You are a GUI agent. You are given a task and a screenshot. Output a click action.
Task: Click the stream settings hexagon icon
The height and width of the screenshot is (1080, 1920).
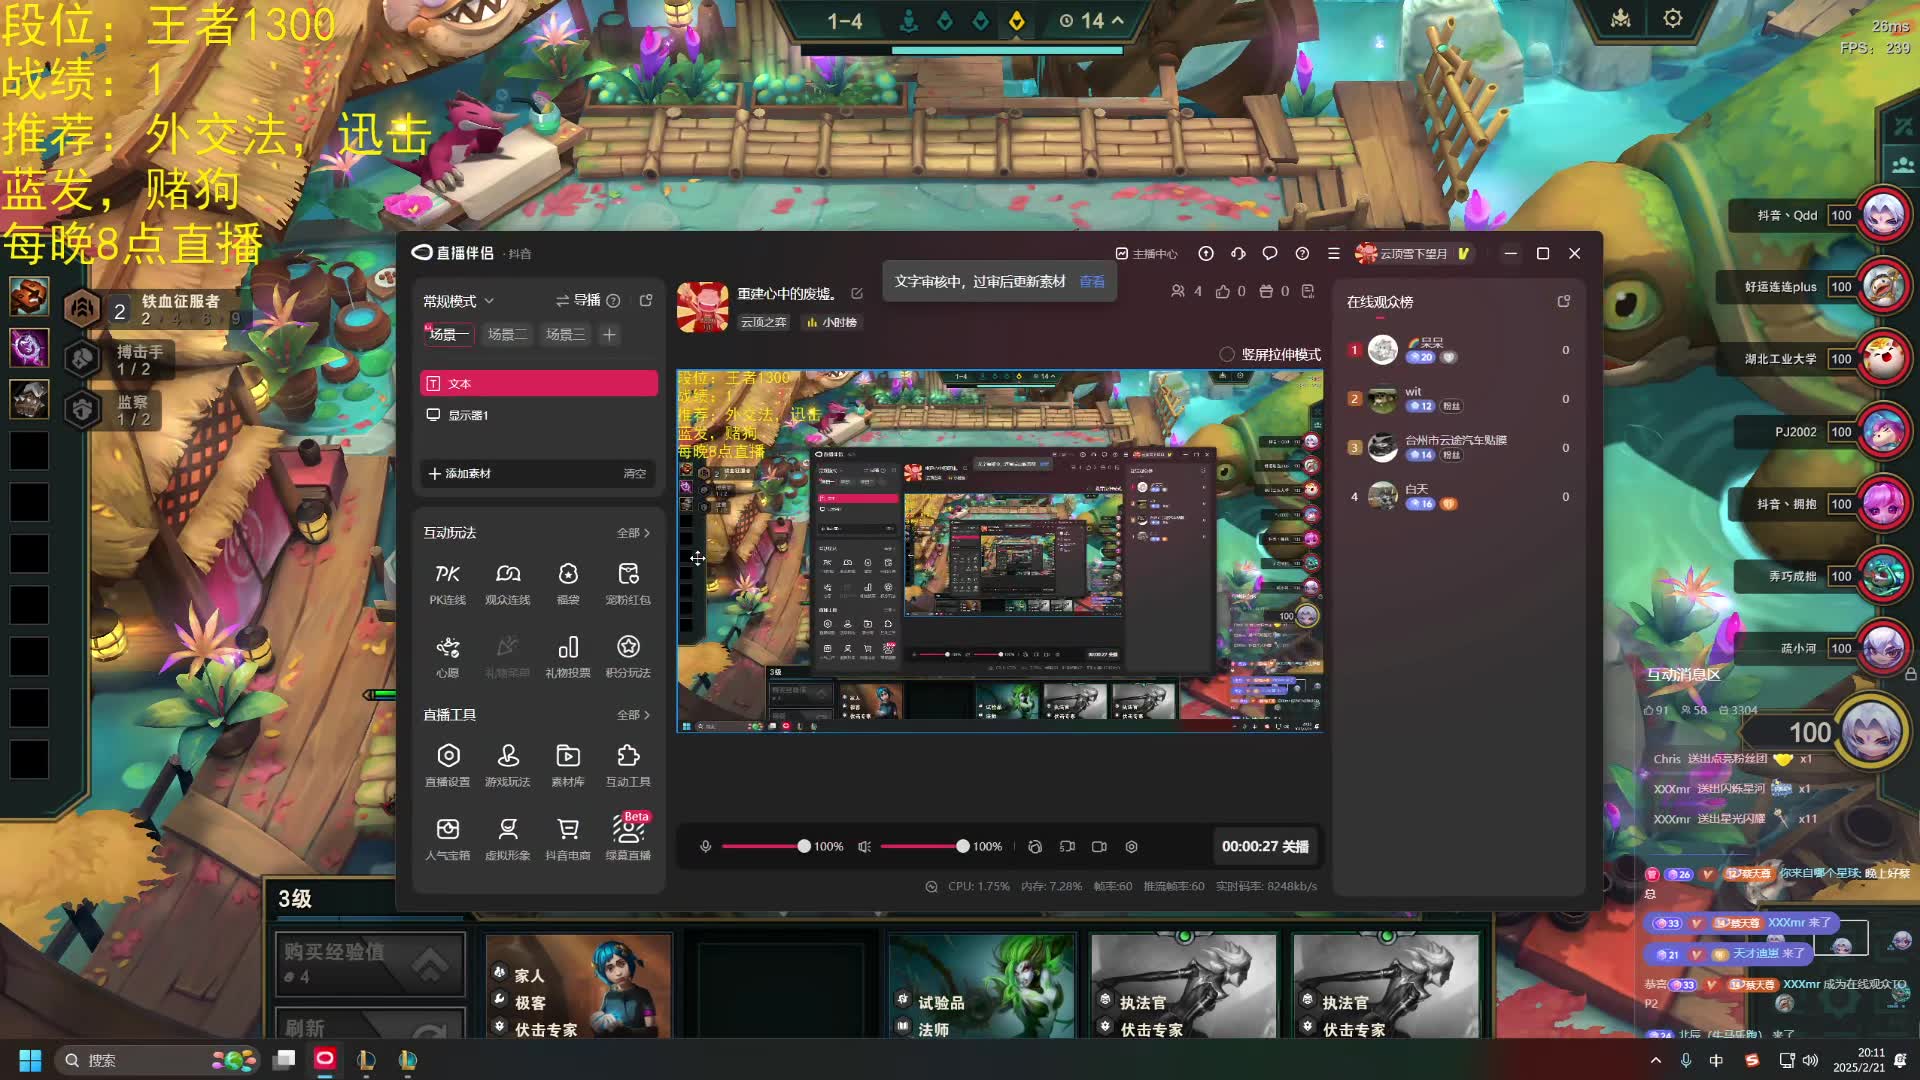[x=1132, y=847]
